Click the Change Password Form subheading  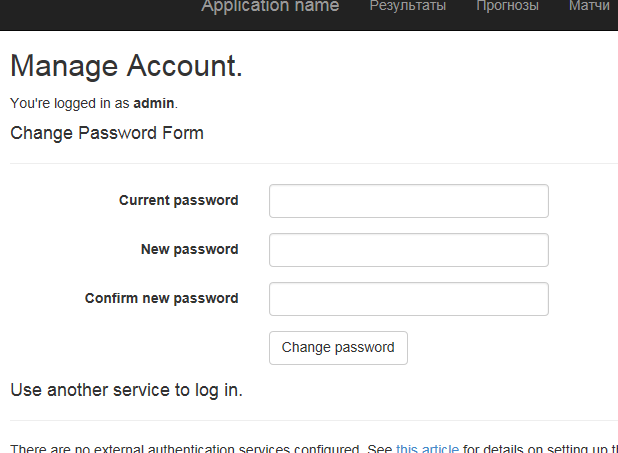pyautogui.click(x=106, y=133)
